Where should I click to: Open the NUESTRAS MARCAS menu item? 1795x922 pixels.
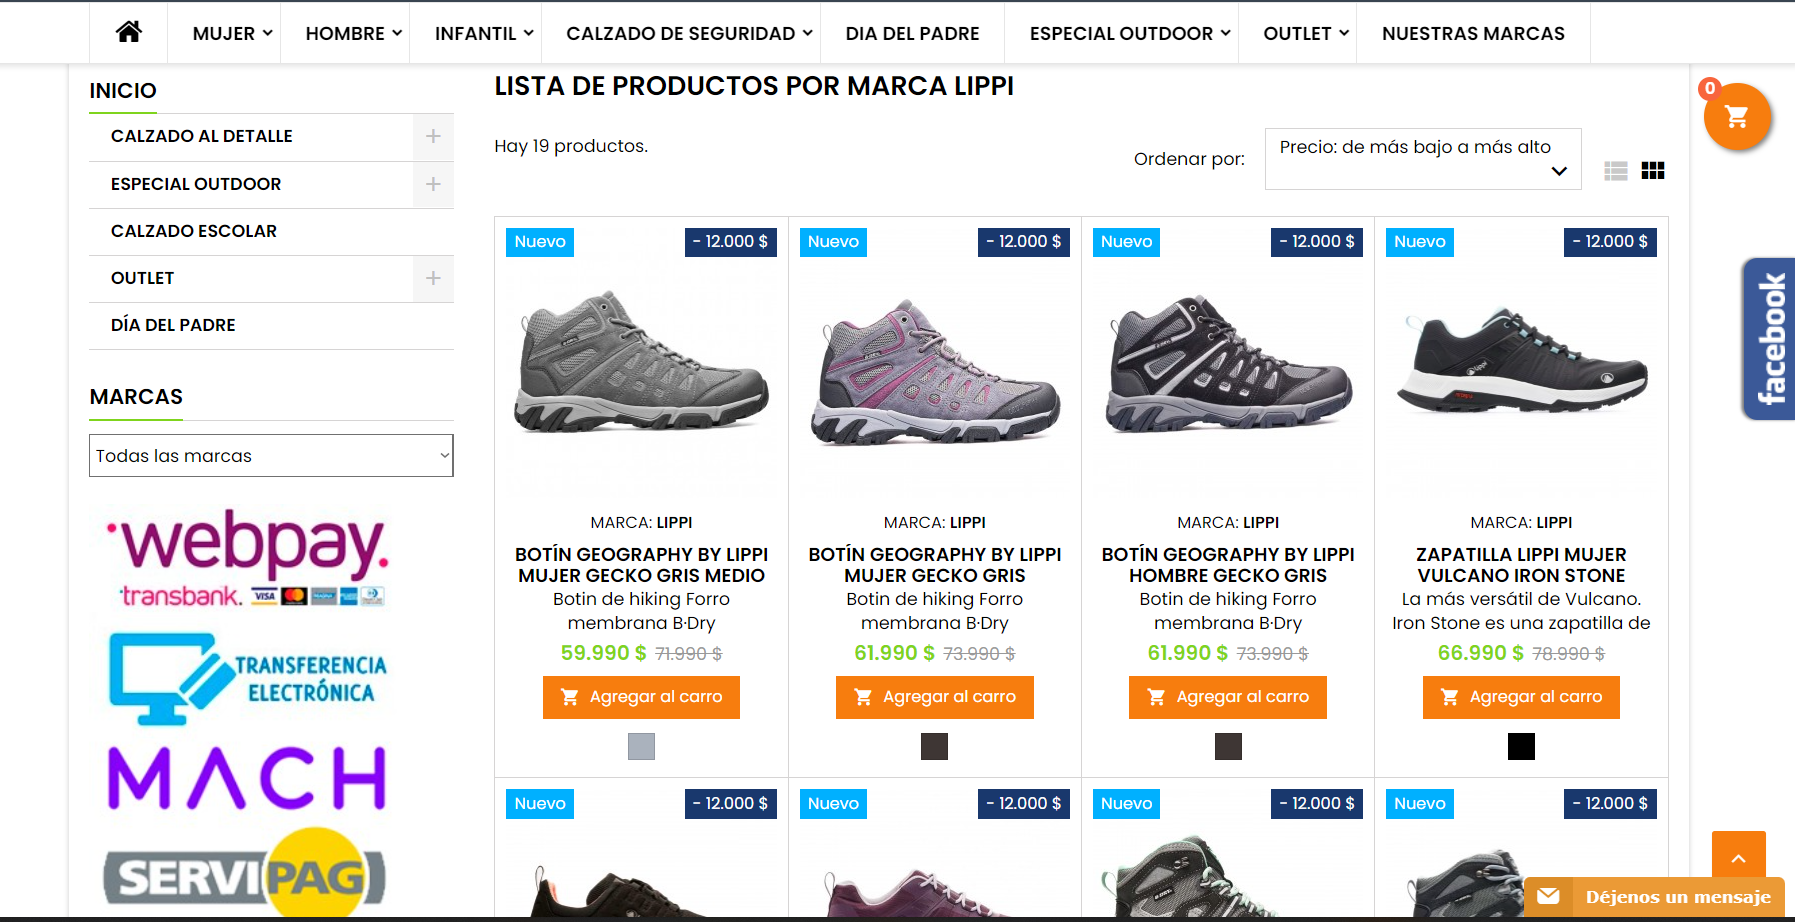(1473, 33)
